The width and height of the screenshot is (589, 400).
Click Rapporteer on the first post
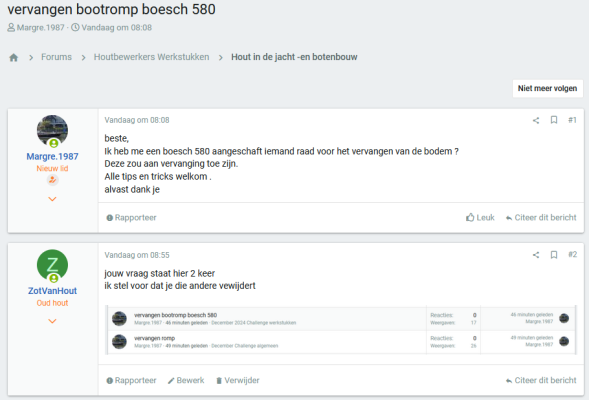[131, 217]
